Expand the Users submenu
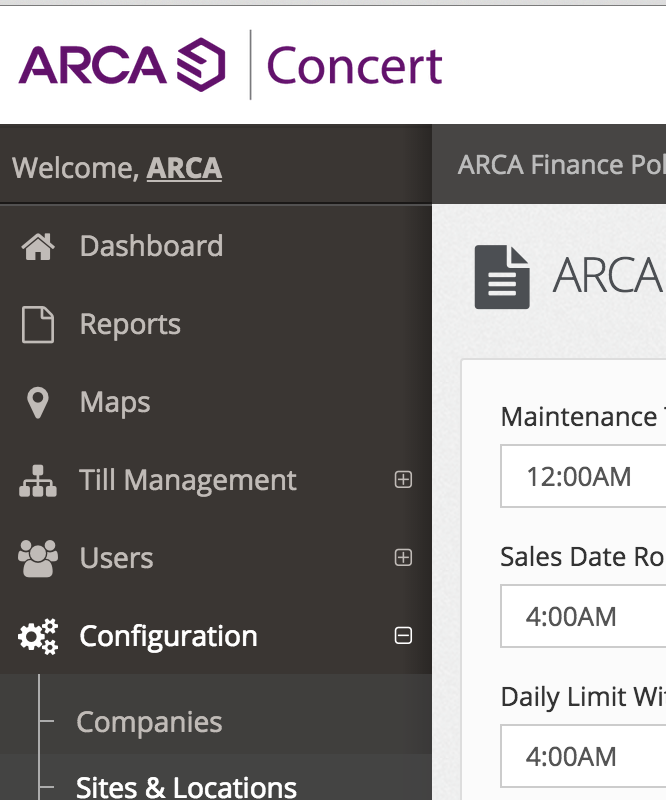666x800 pixels. [x=403, y=558]
